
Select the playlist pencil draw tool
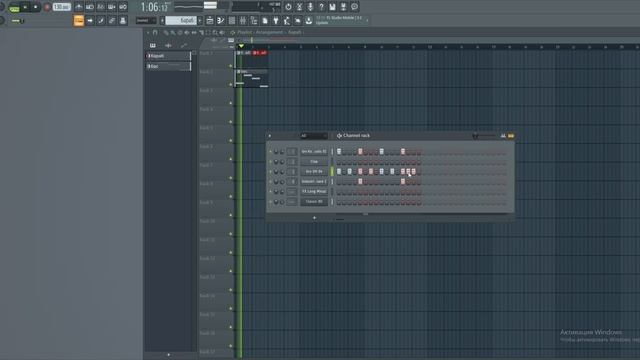pos(166,32)
